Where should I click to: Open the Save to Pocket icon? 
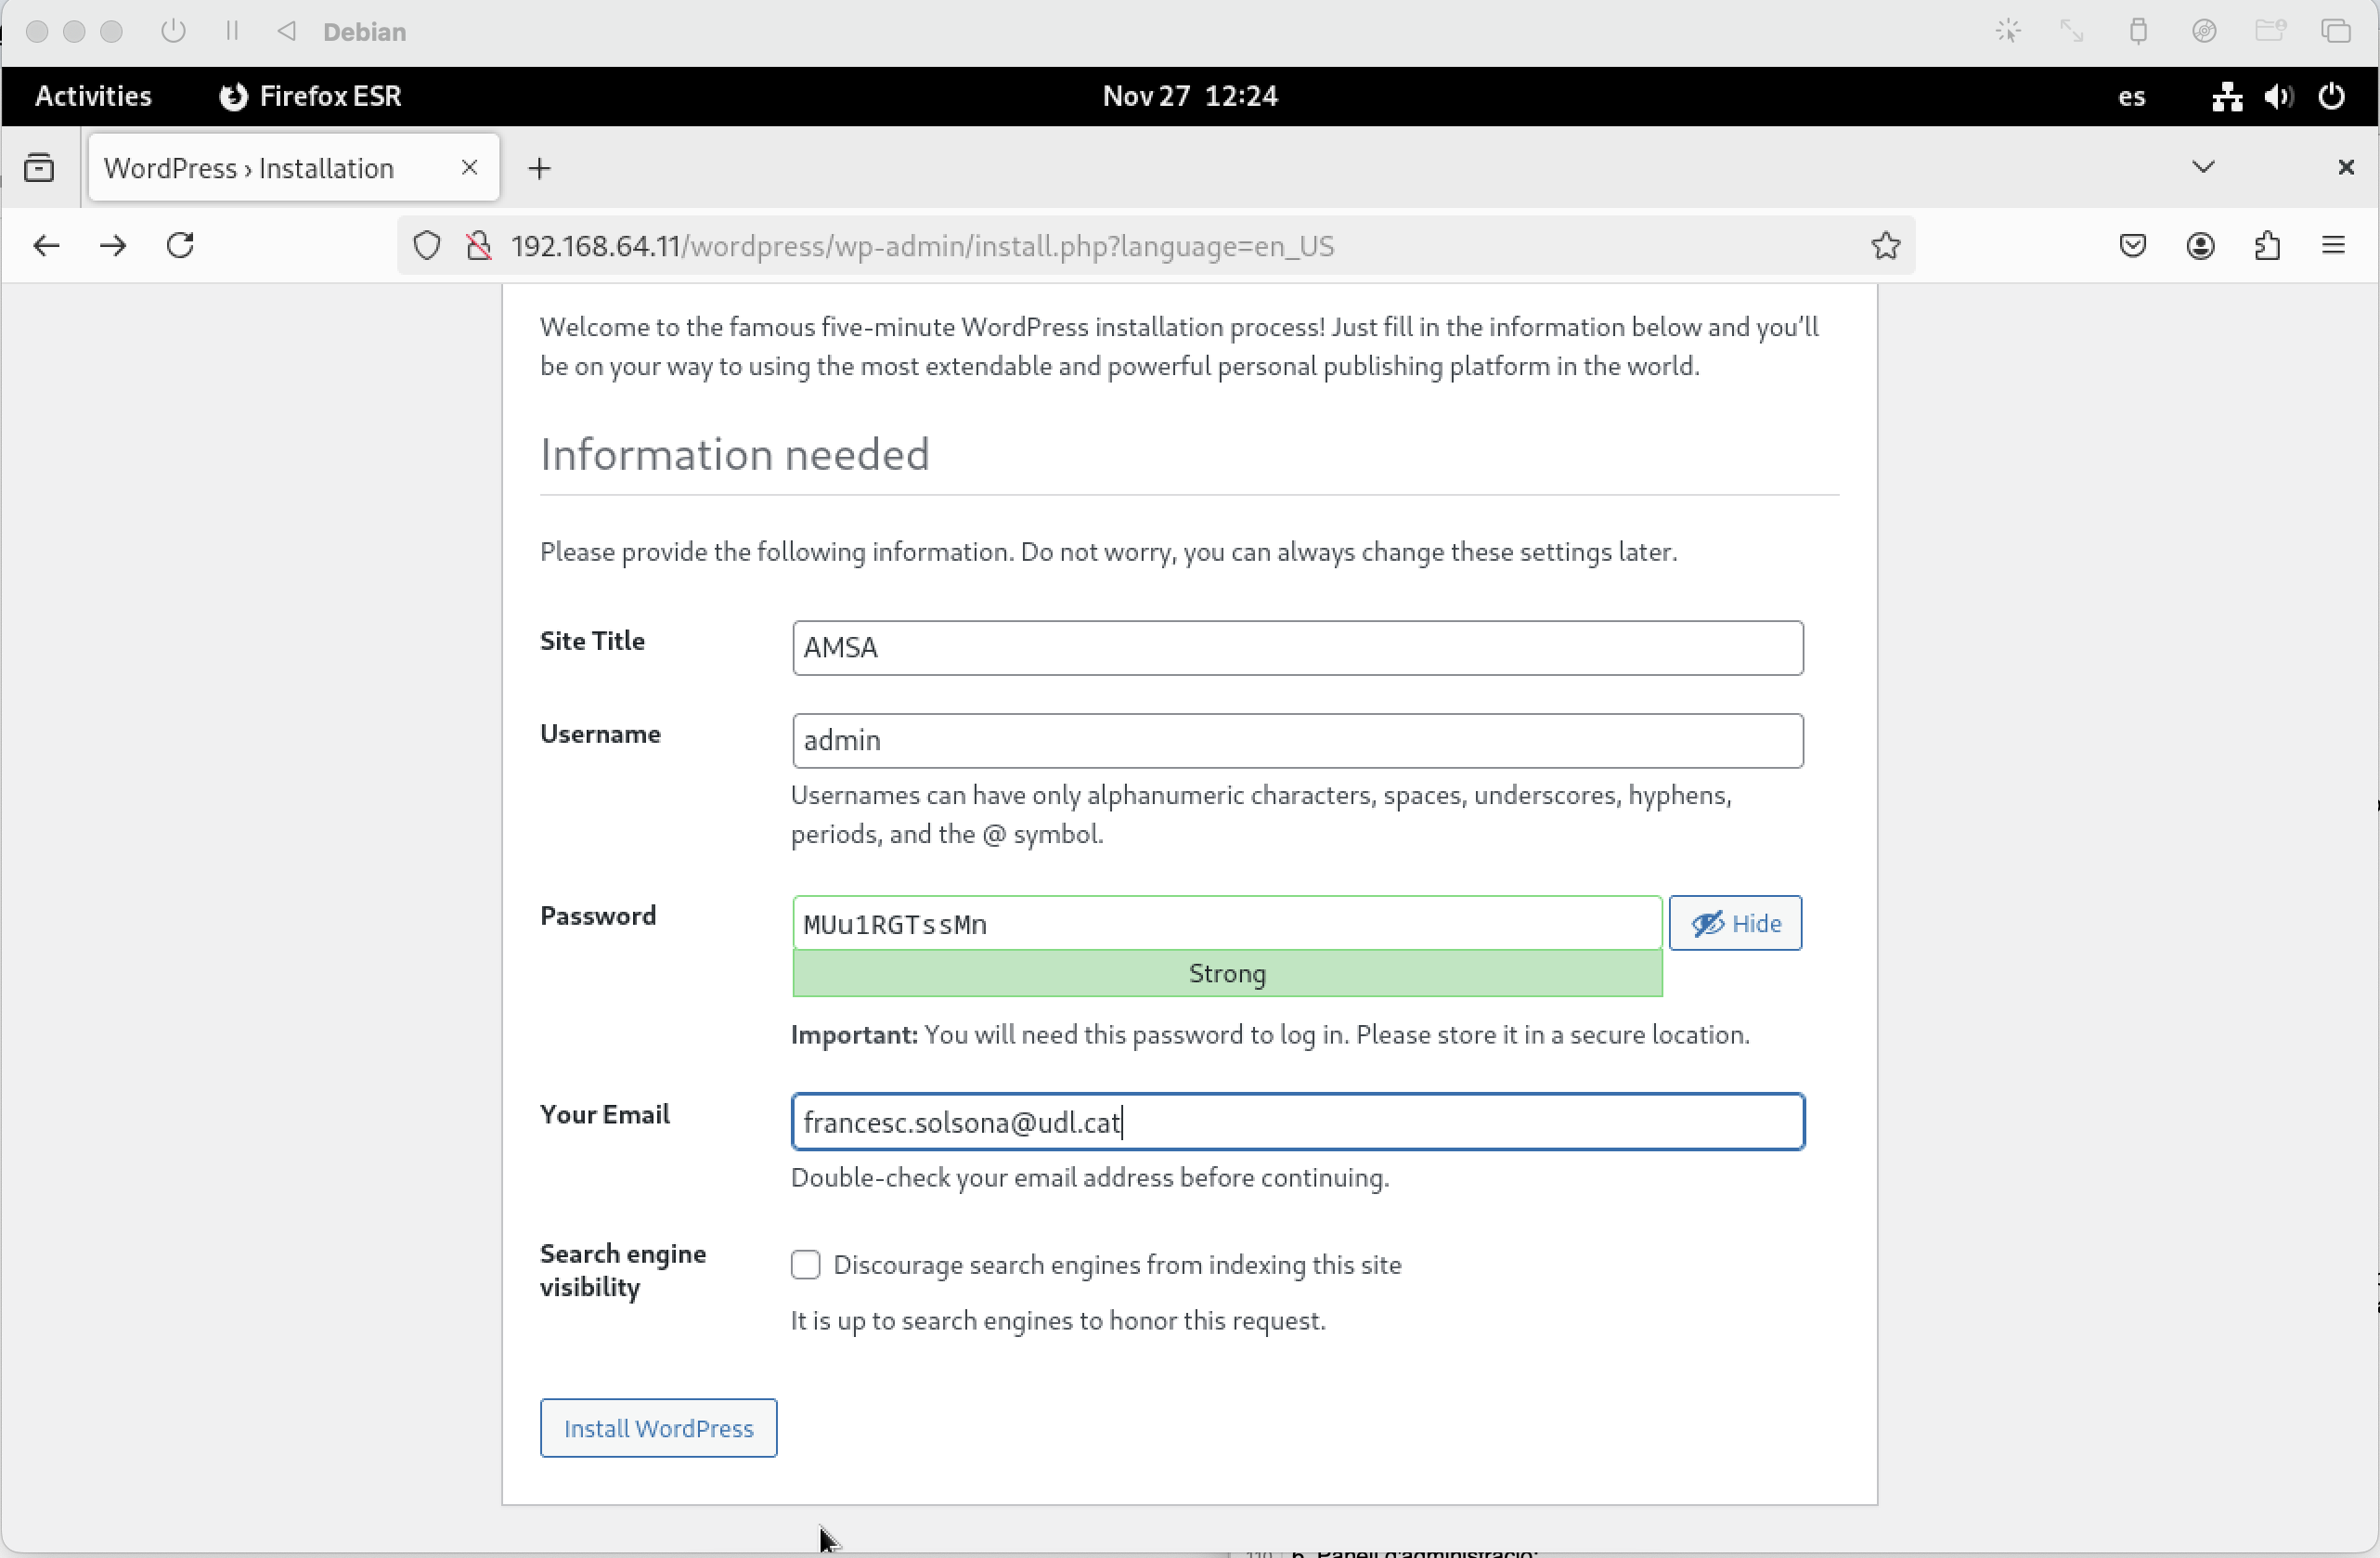(x=2133, y=246)
